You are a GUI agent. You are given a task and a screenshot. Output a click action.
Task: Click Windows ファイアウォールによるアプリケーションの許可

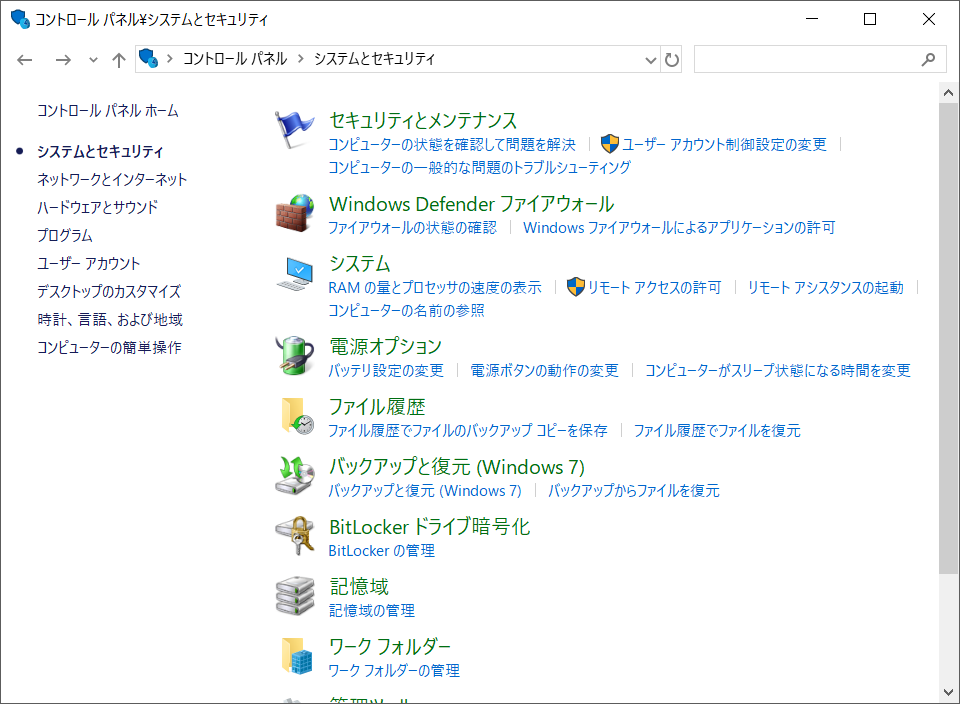point(679,228)
